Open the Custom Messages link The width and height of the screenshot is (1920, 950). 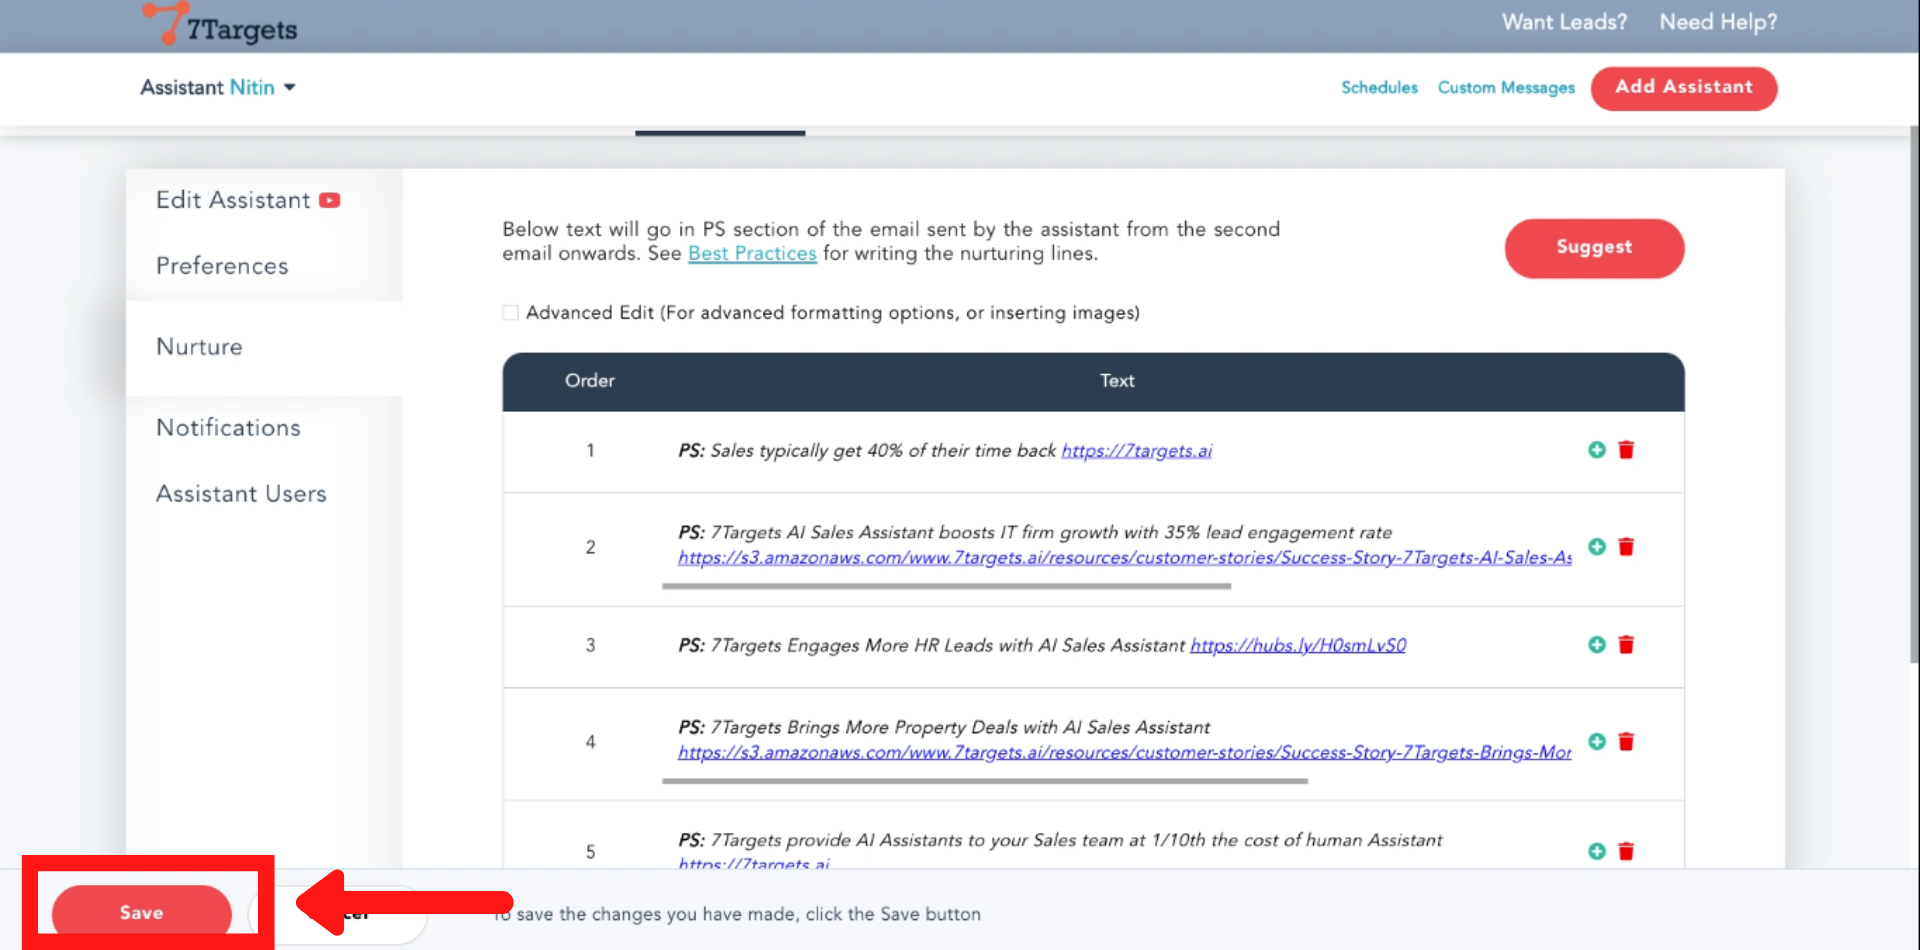tap(1505, 88)
